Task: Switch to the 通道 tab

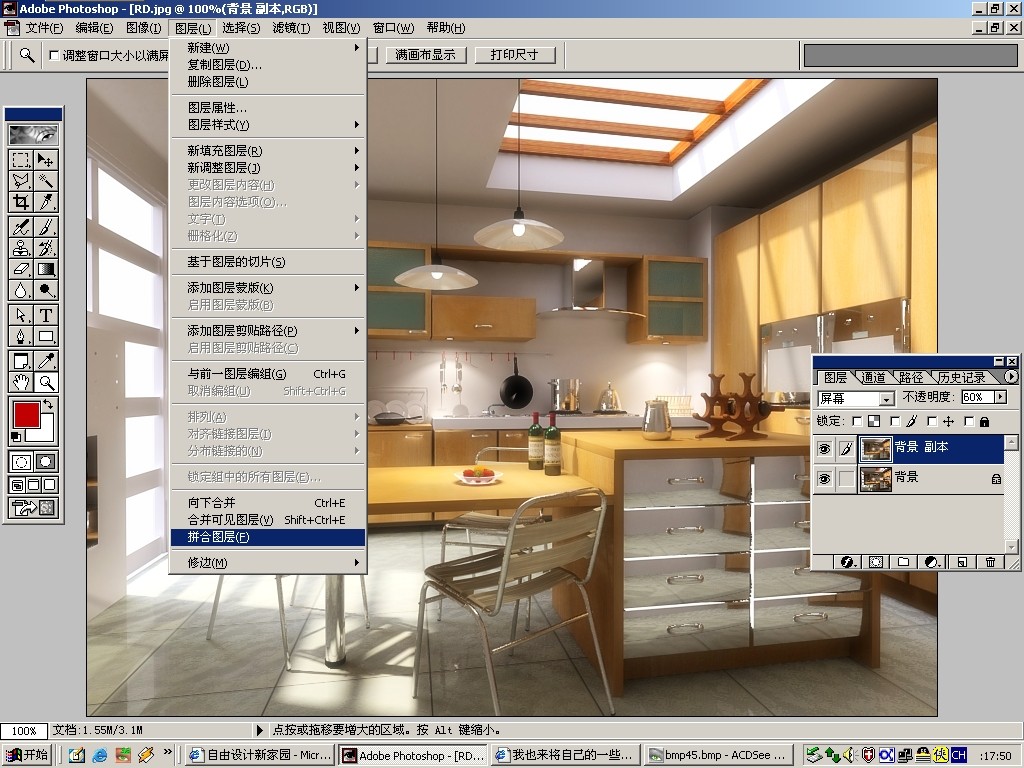Action: click(x=873, y=377)
